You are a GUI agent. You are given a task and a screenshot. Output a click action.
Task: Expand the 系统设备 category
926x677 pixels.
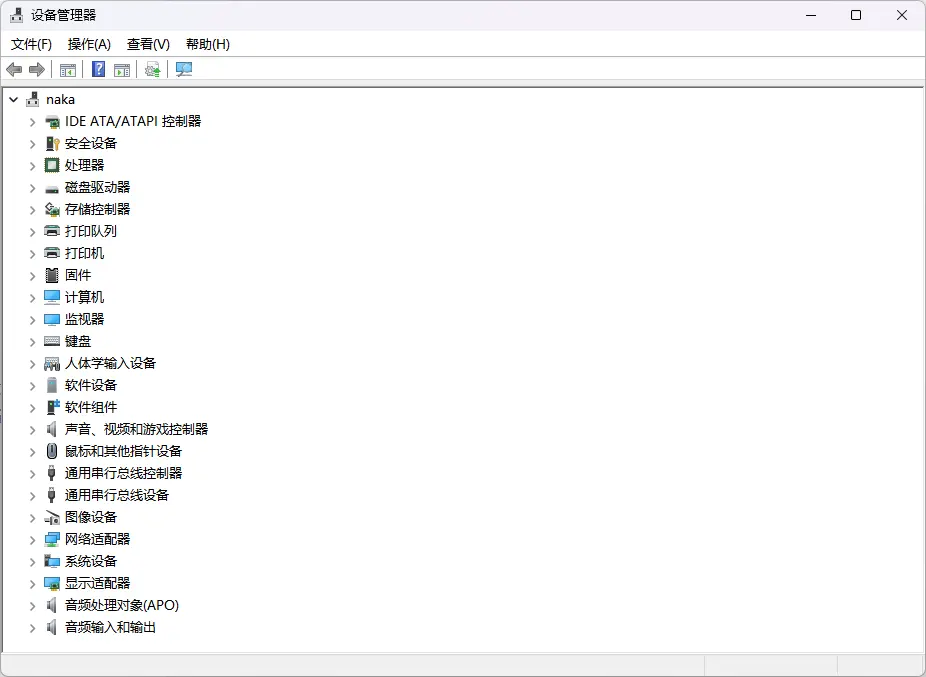32,562
